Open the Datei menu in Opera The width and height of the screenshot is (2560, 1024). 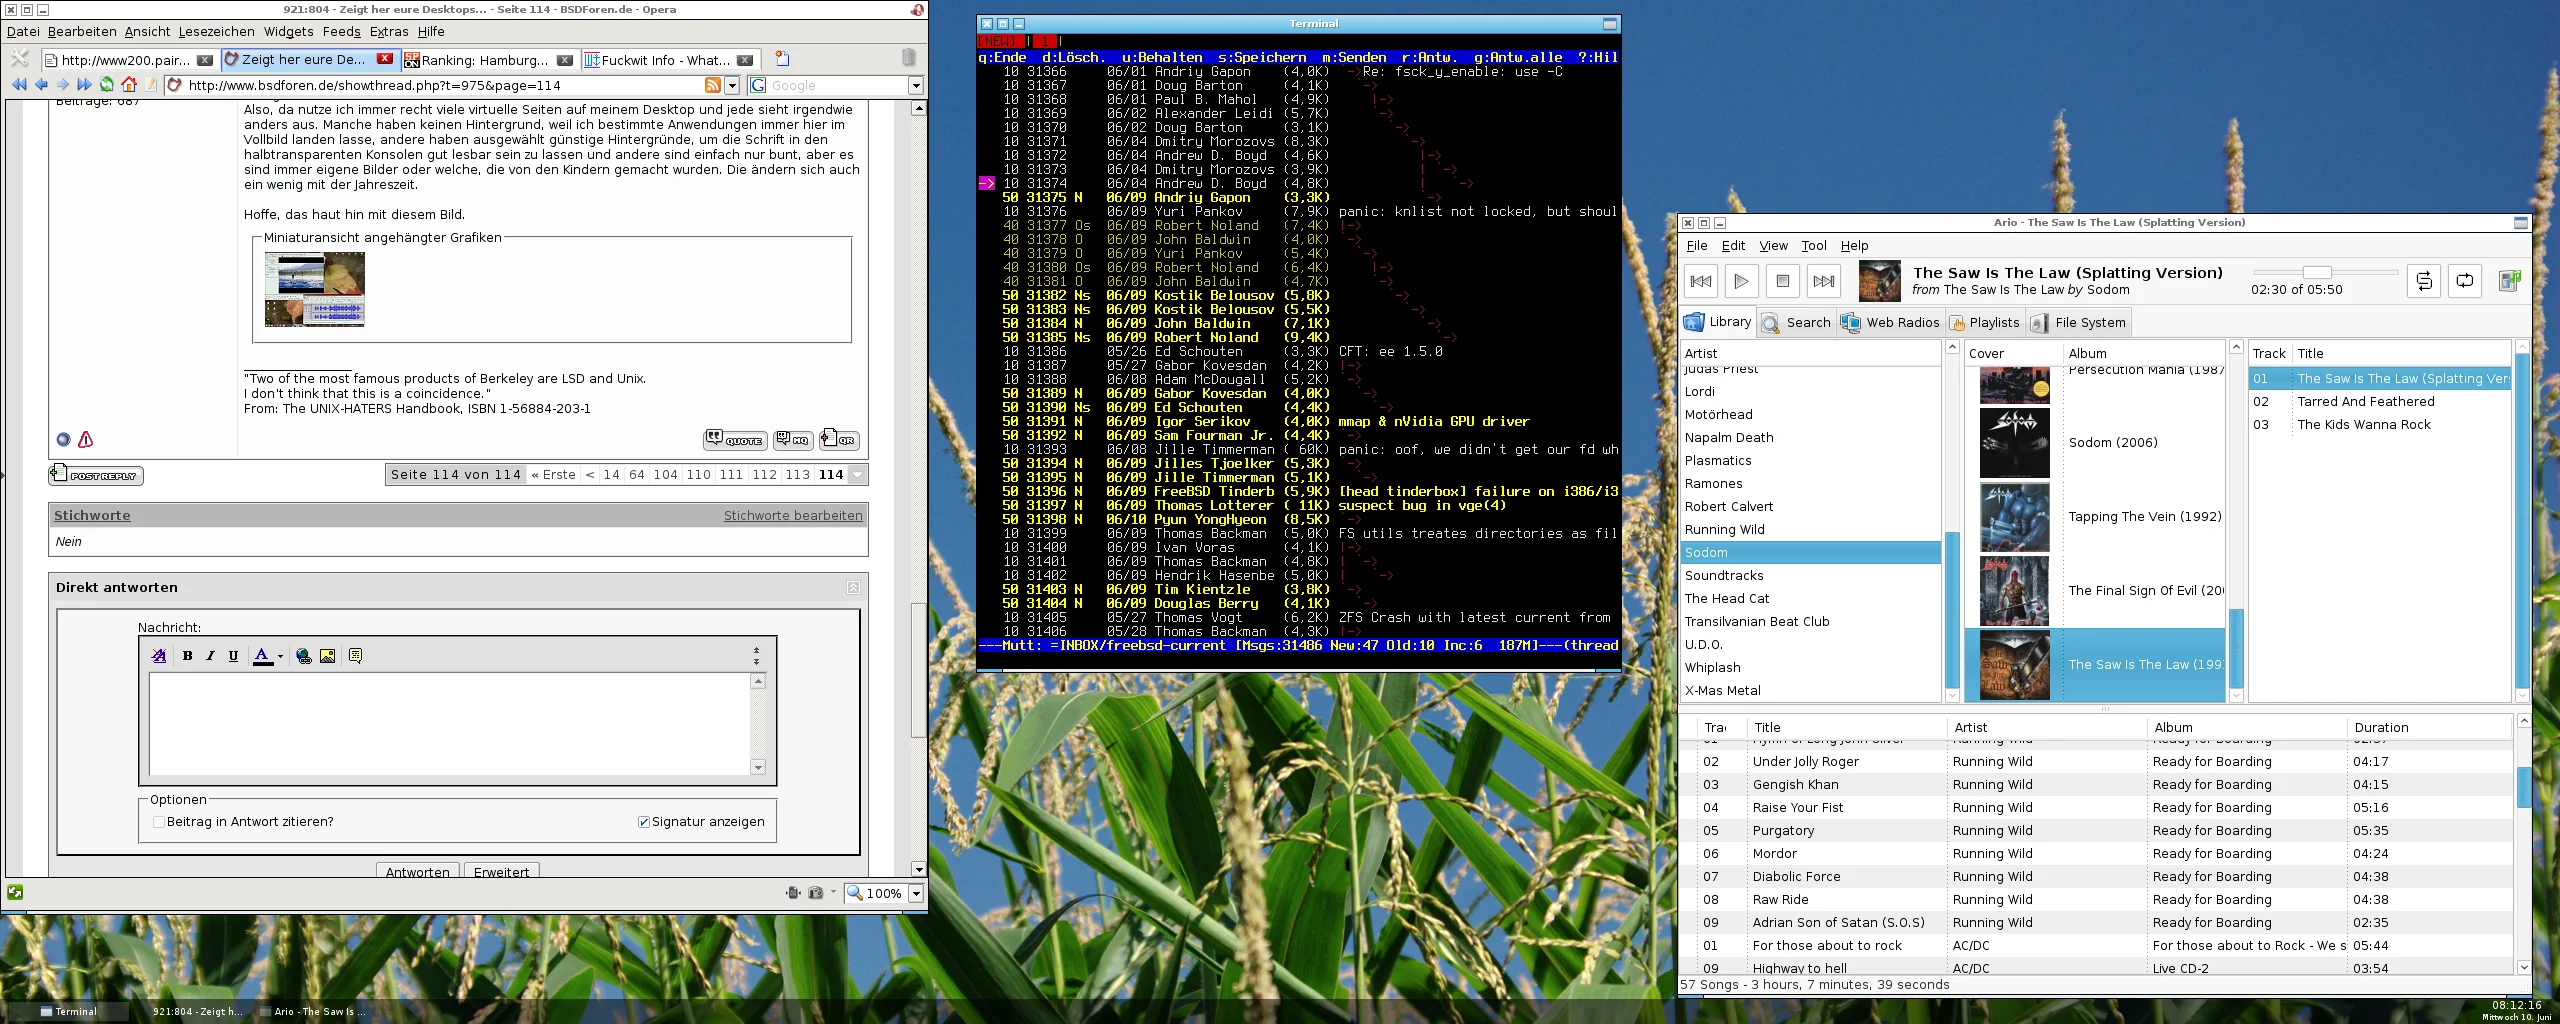click(x=23, y=32)
